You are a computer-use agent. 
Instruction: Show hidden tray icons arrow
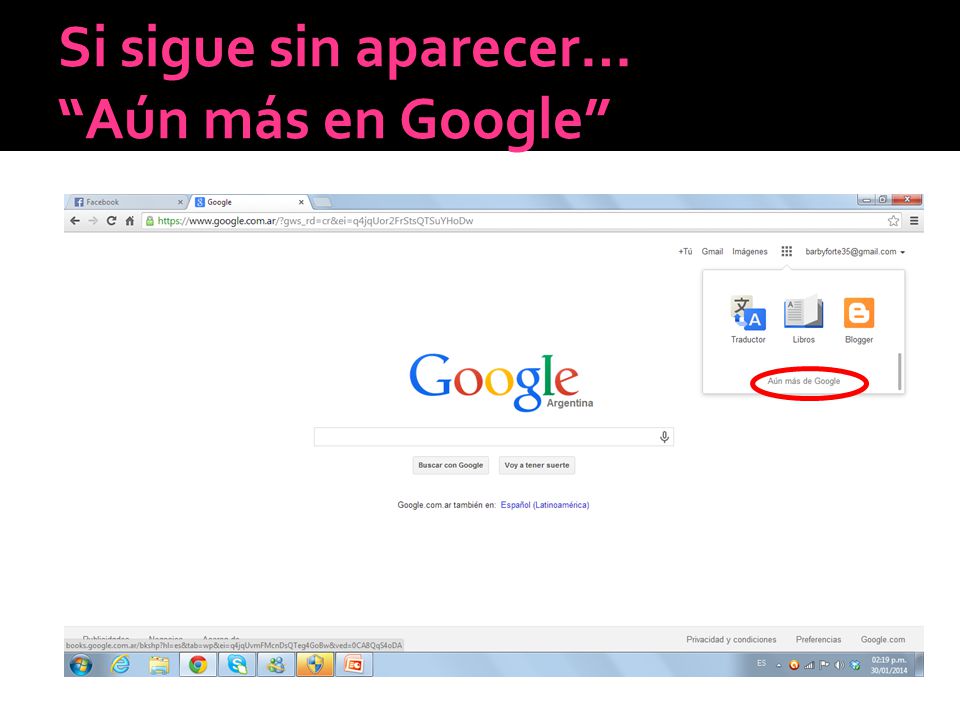pos(779,666)
